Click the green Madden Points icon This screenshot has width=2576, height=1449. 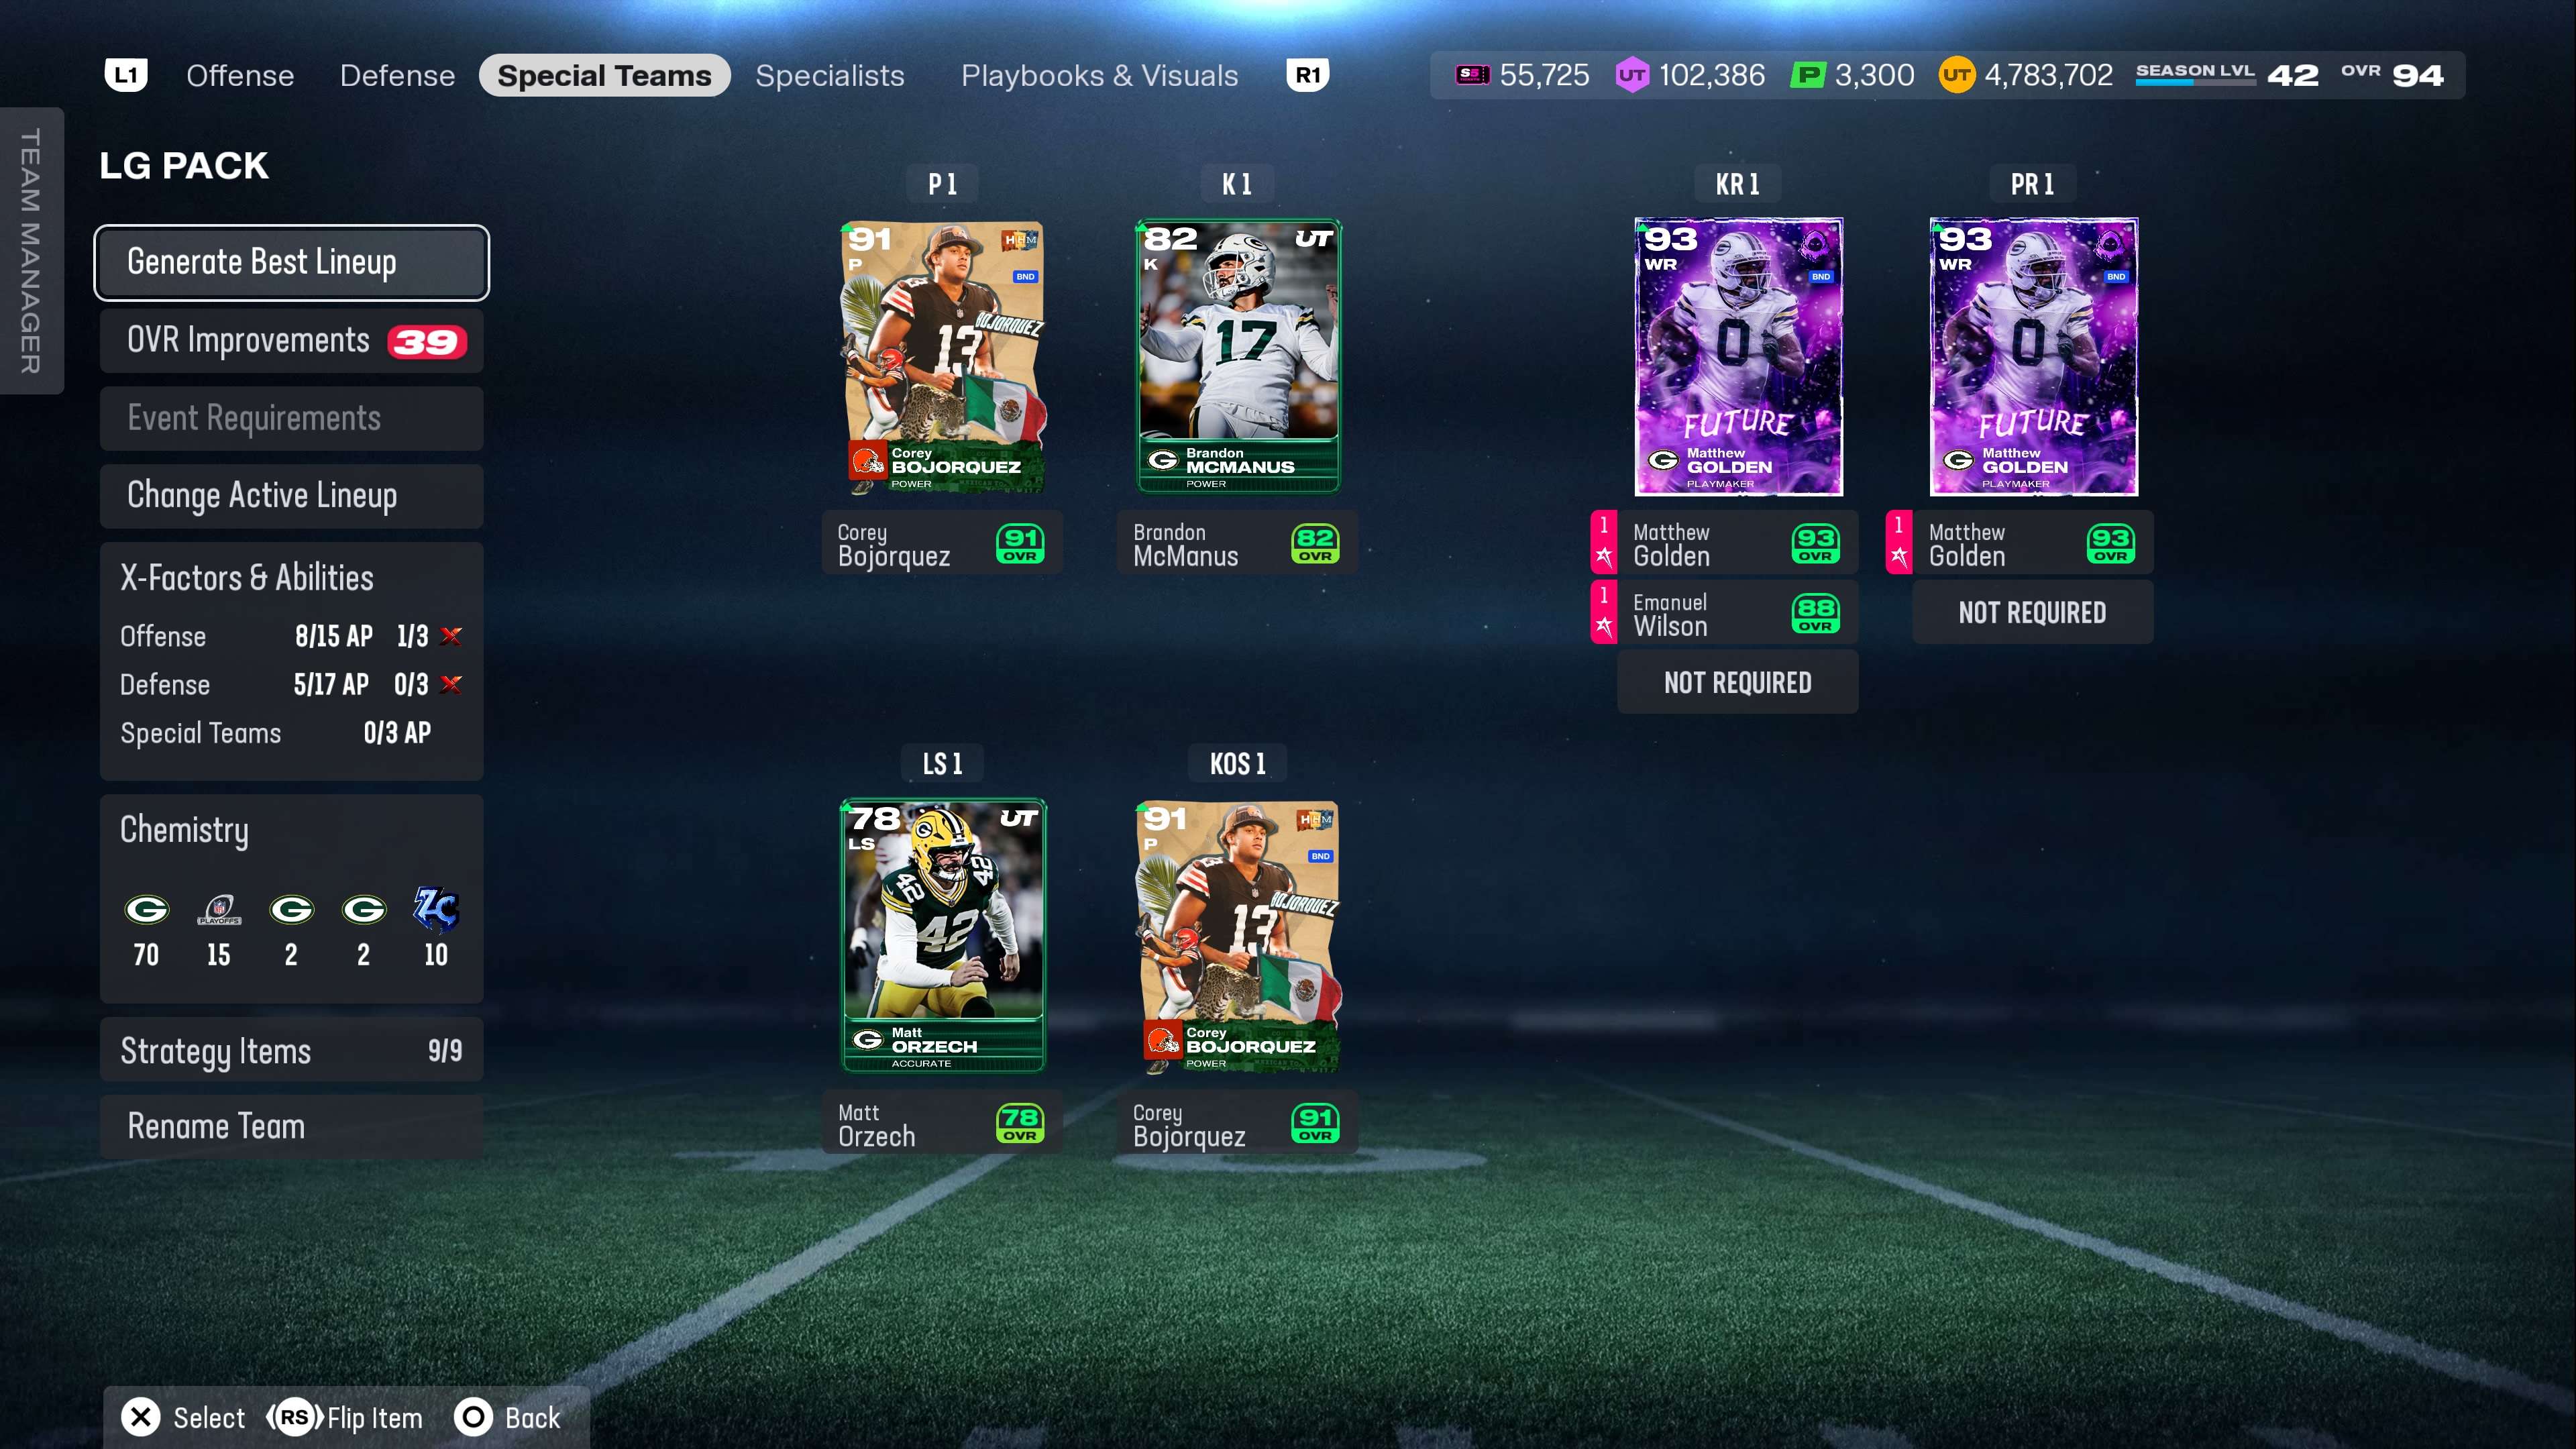(x=1808, y=75)
